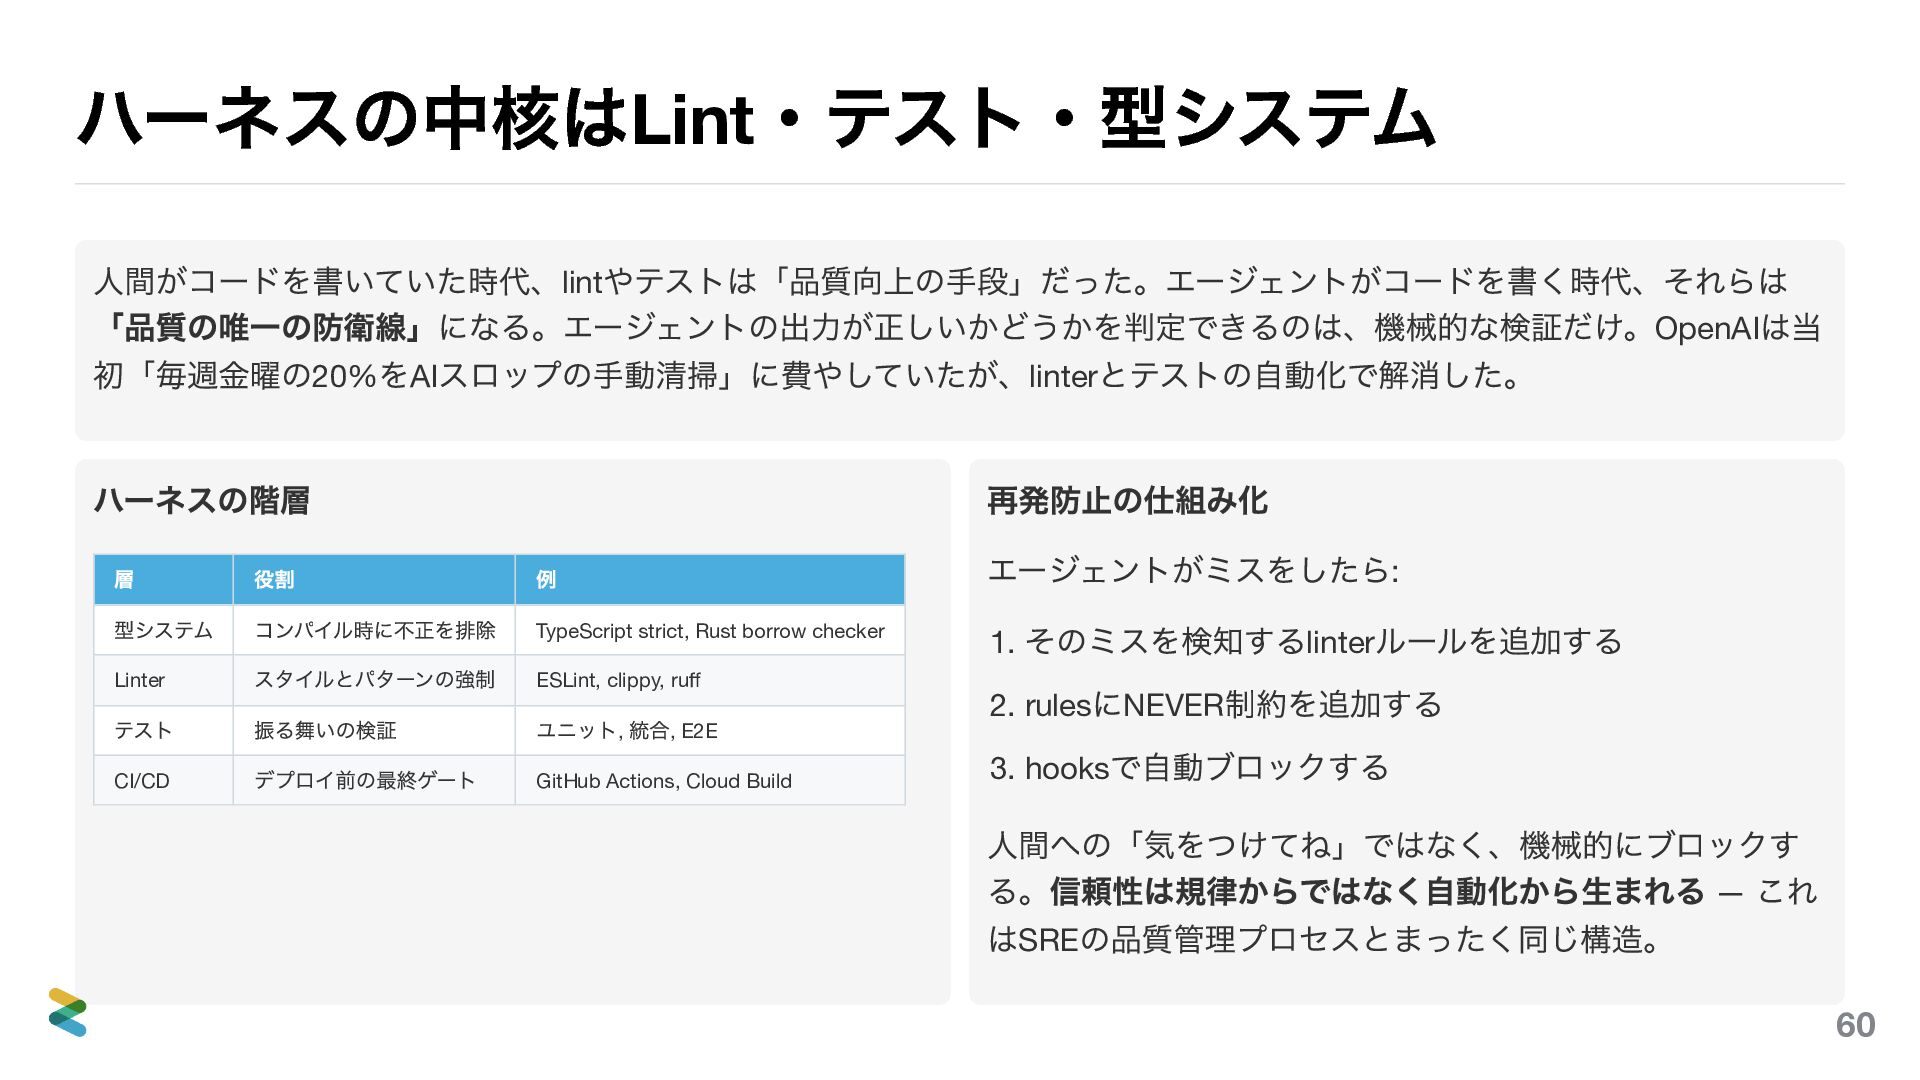
Task: Click the Linter row label cell
Action: pyautogui.click(x=140, y=681)
